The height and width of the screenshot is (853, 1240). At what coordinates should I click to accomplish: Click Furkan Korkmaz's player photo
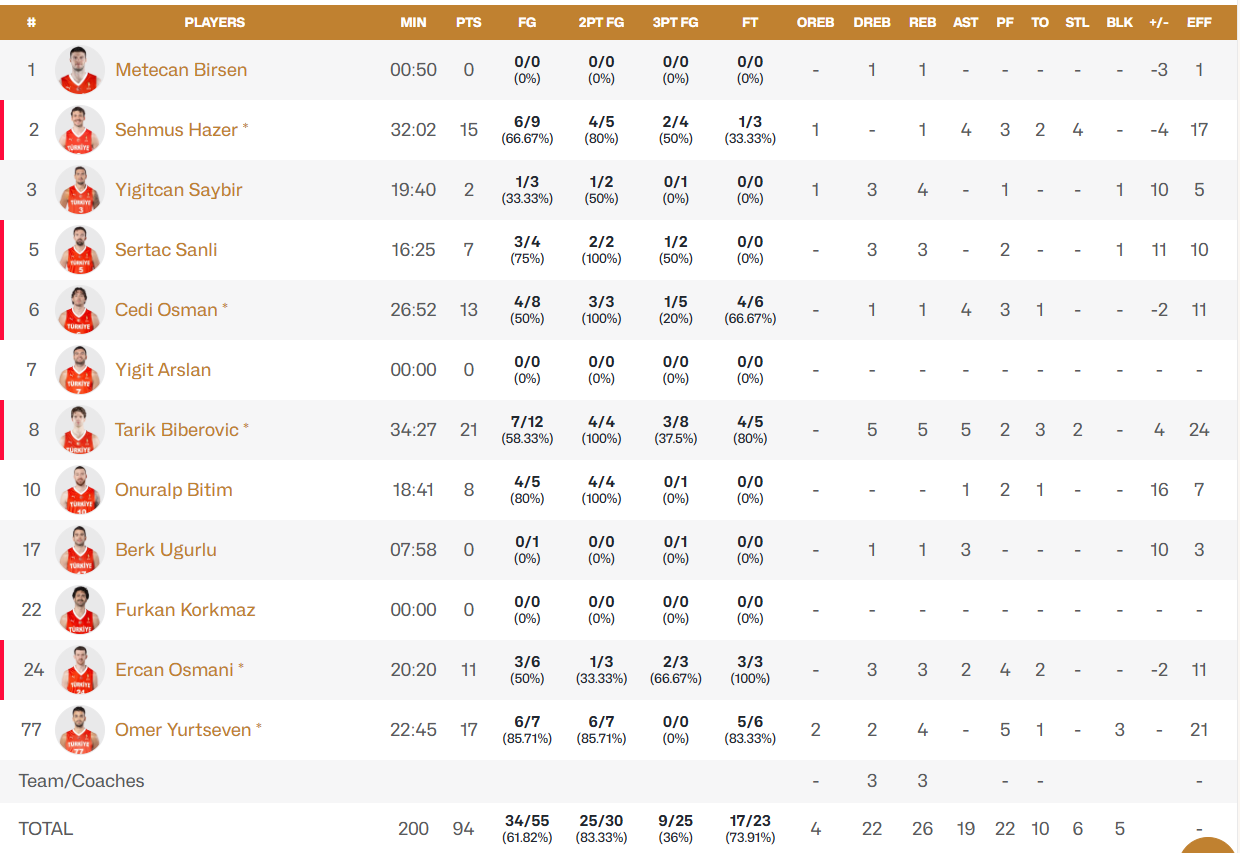click(80, 610)
